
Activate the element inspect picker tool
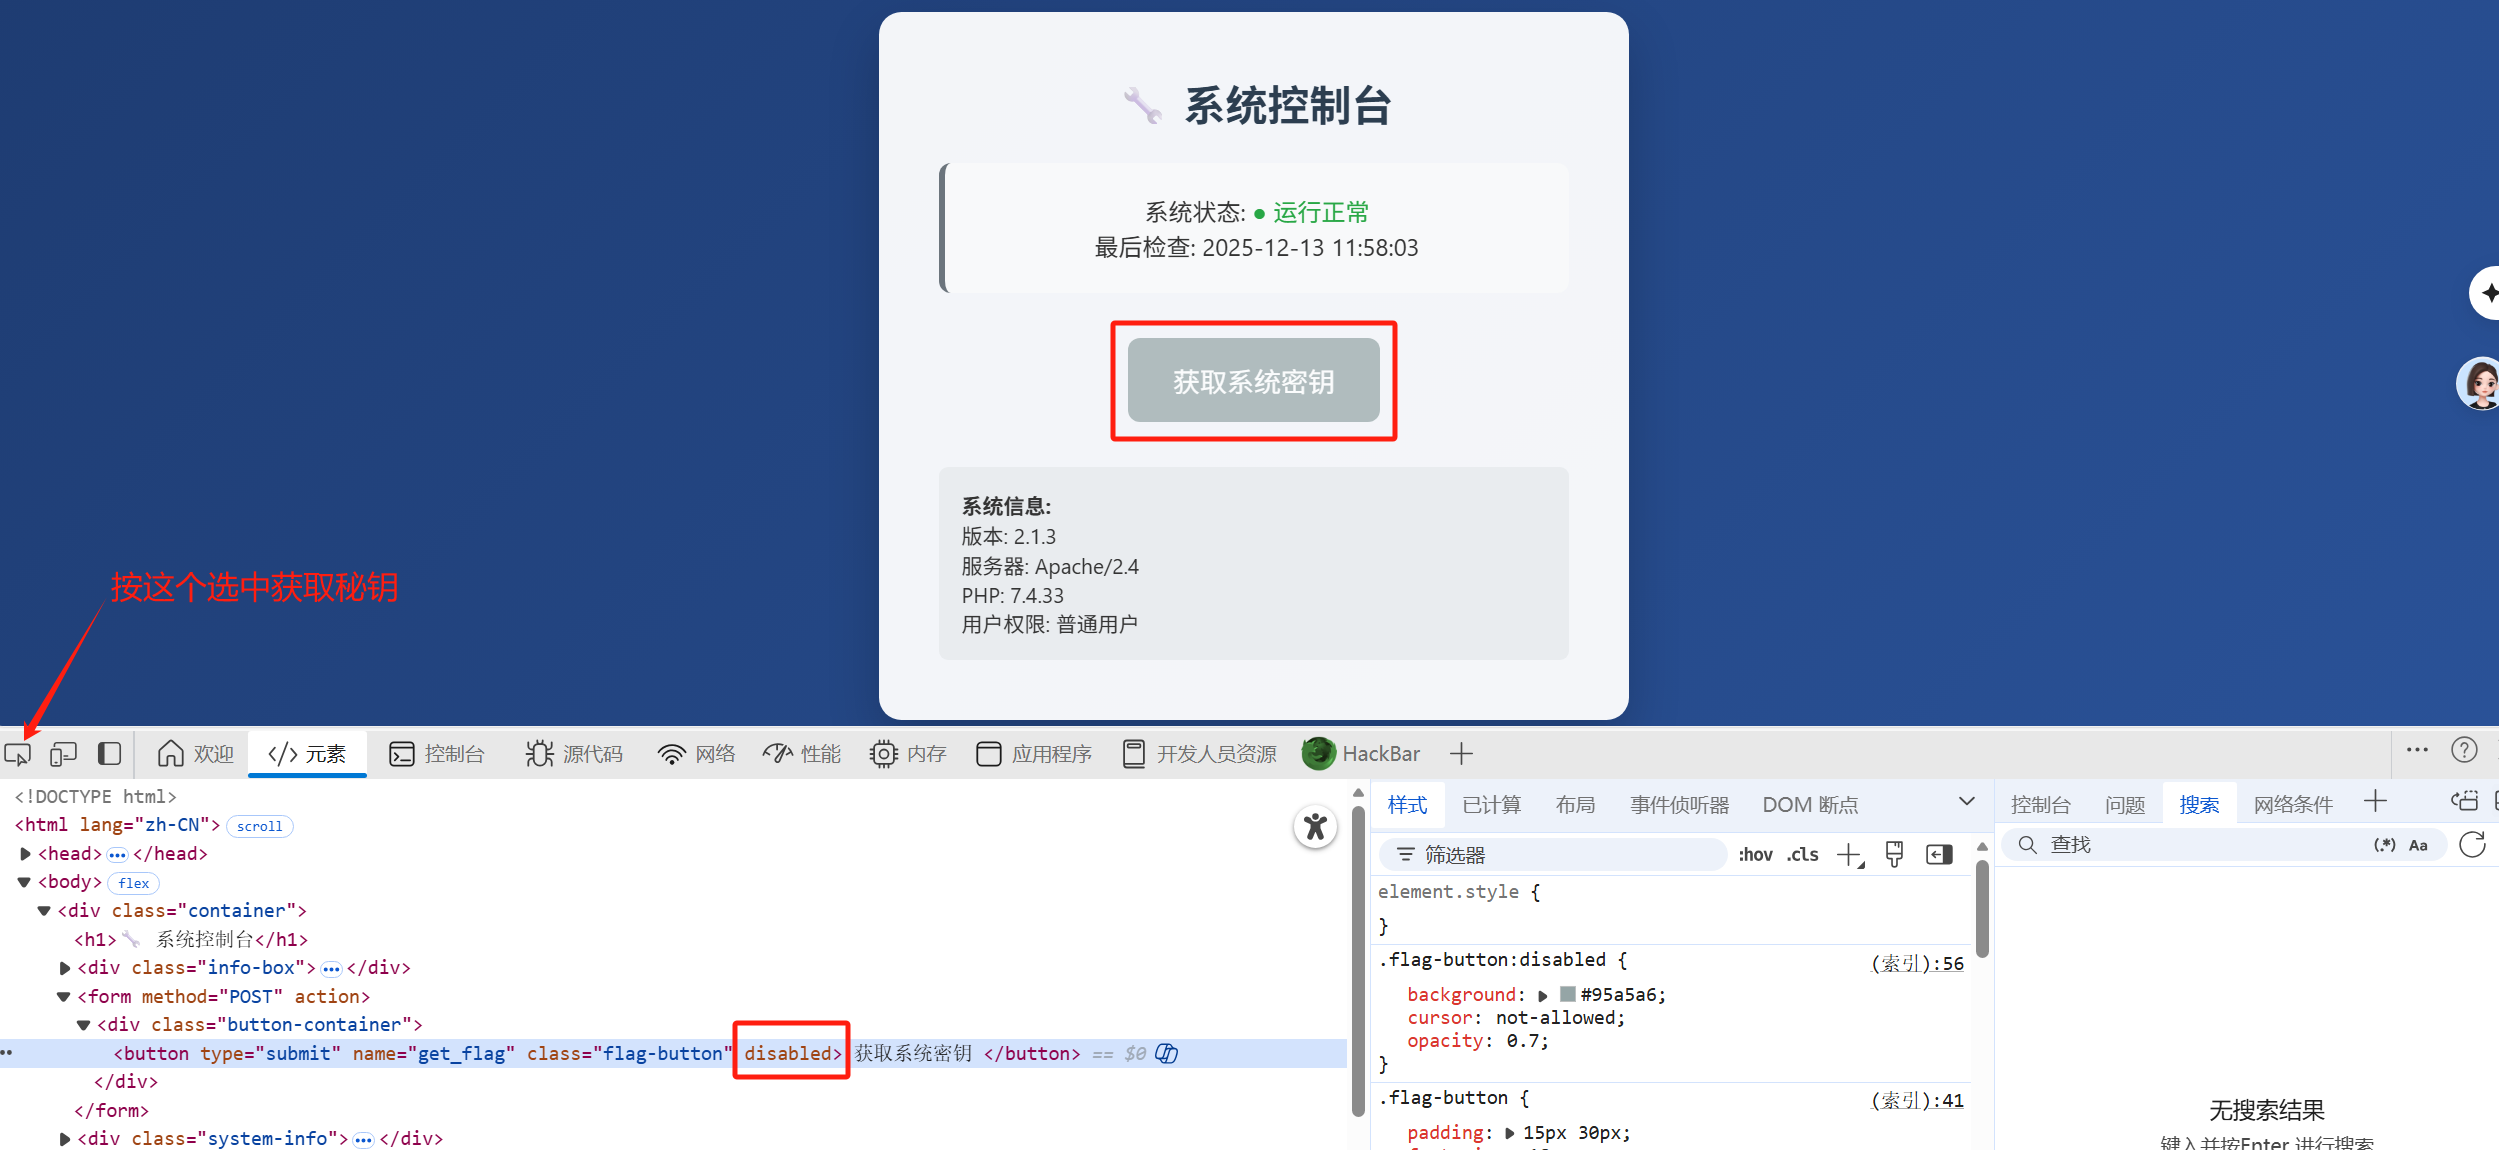point(18,754)
